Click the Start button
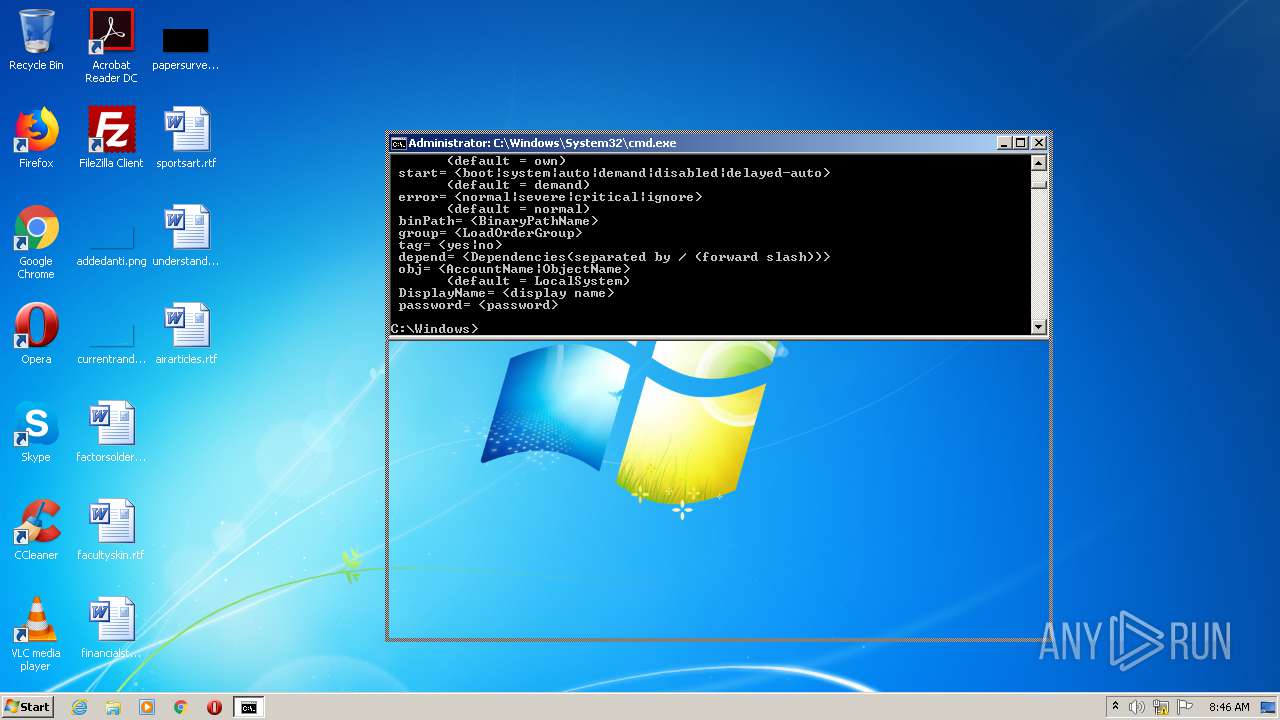Viewport: 1280px width, 720px height. click(x=28, y=707)
